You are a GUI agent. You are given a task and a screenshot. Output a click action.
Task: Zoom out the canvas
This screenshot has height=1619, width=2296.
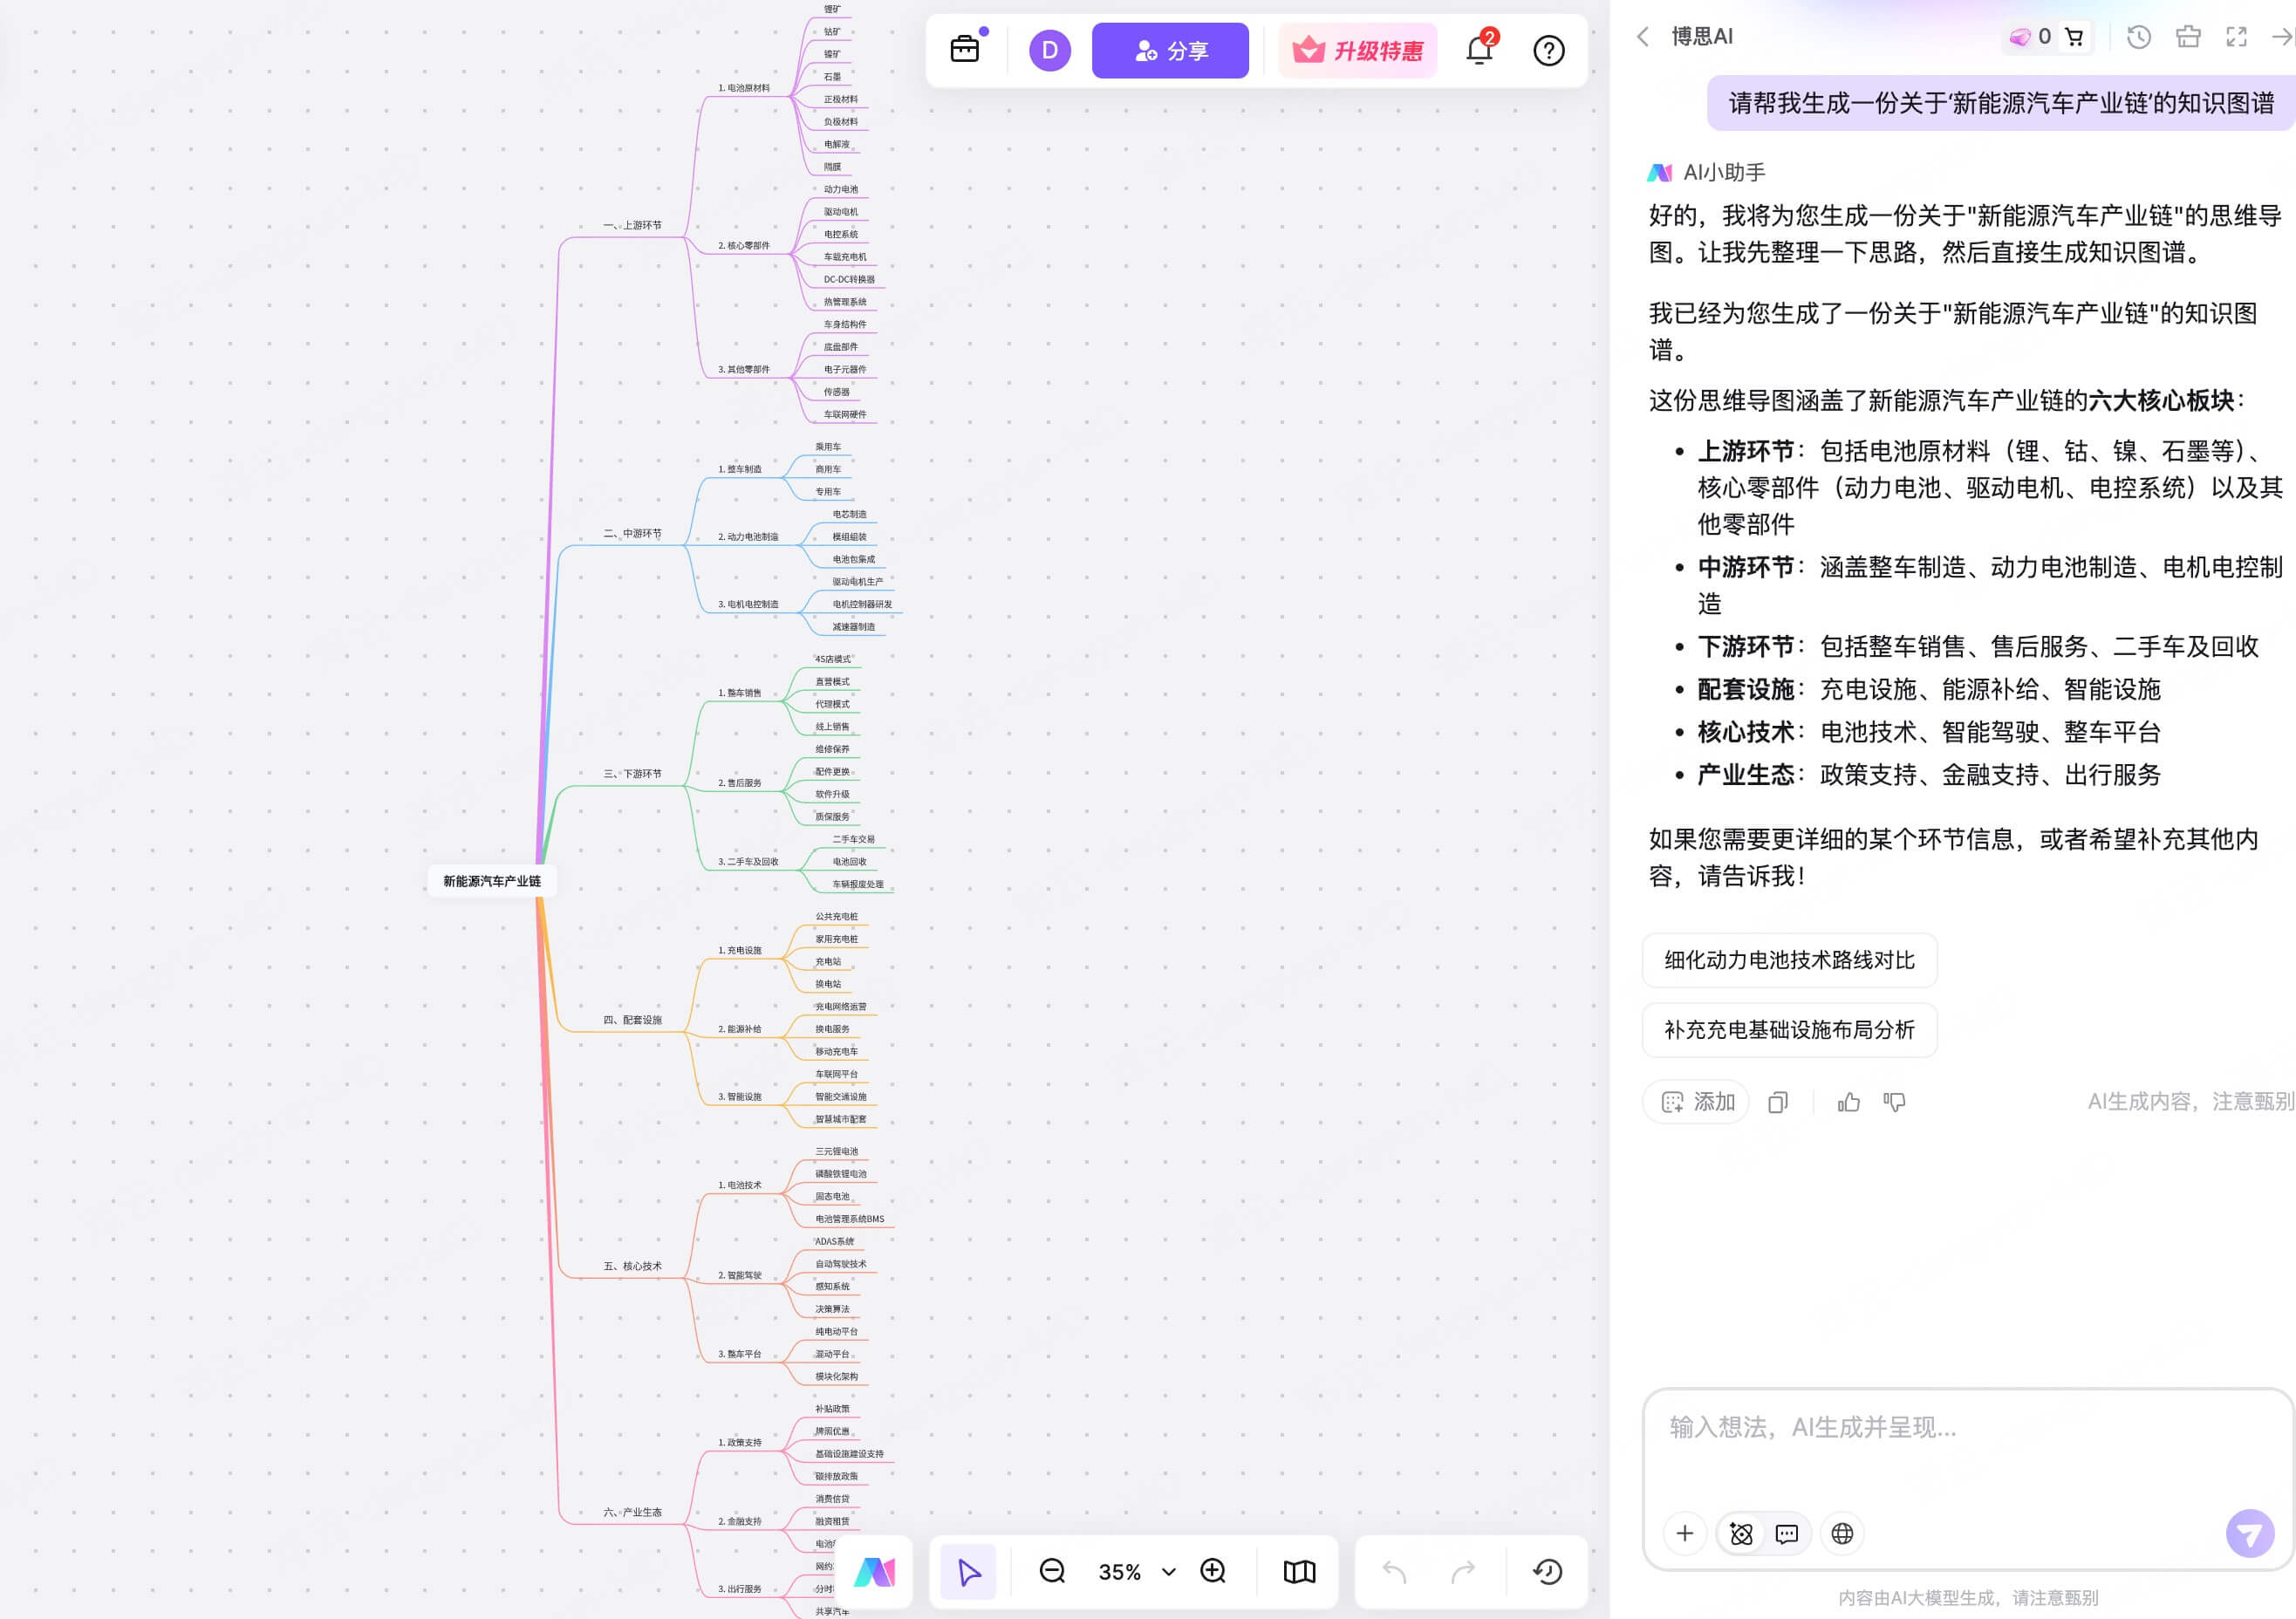point(1052,1572)
